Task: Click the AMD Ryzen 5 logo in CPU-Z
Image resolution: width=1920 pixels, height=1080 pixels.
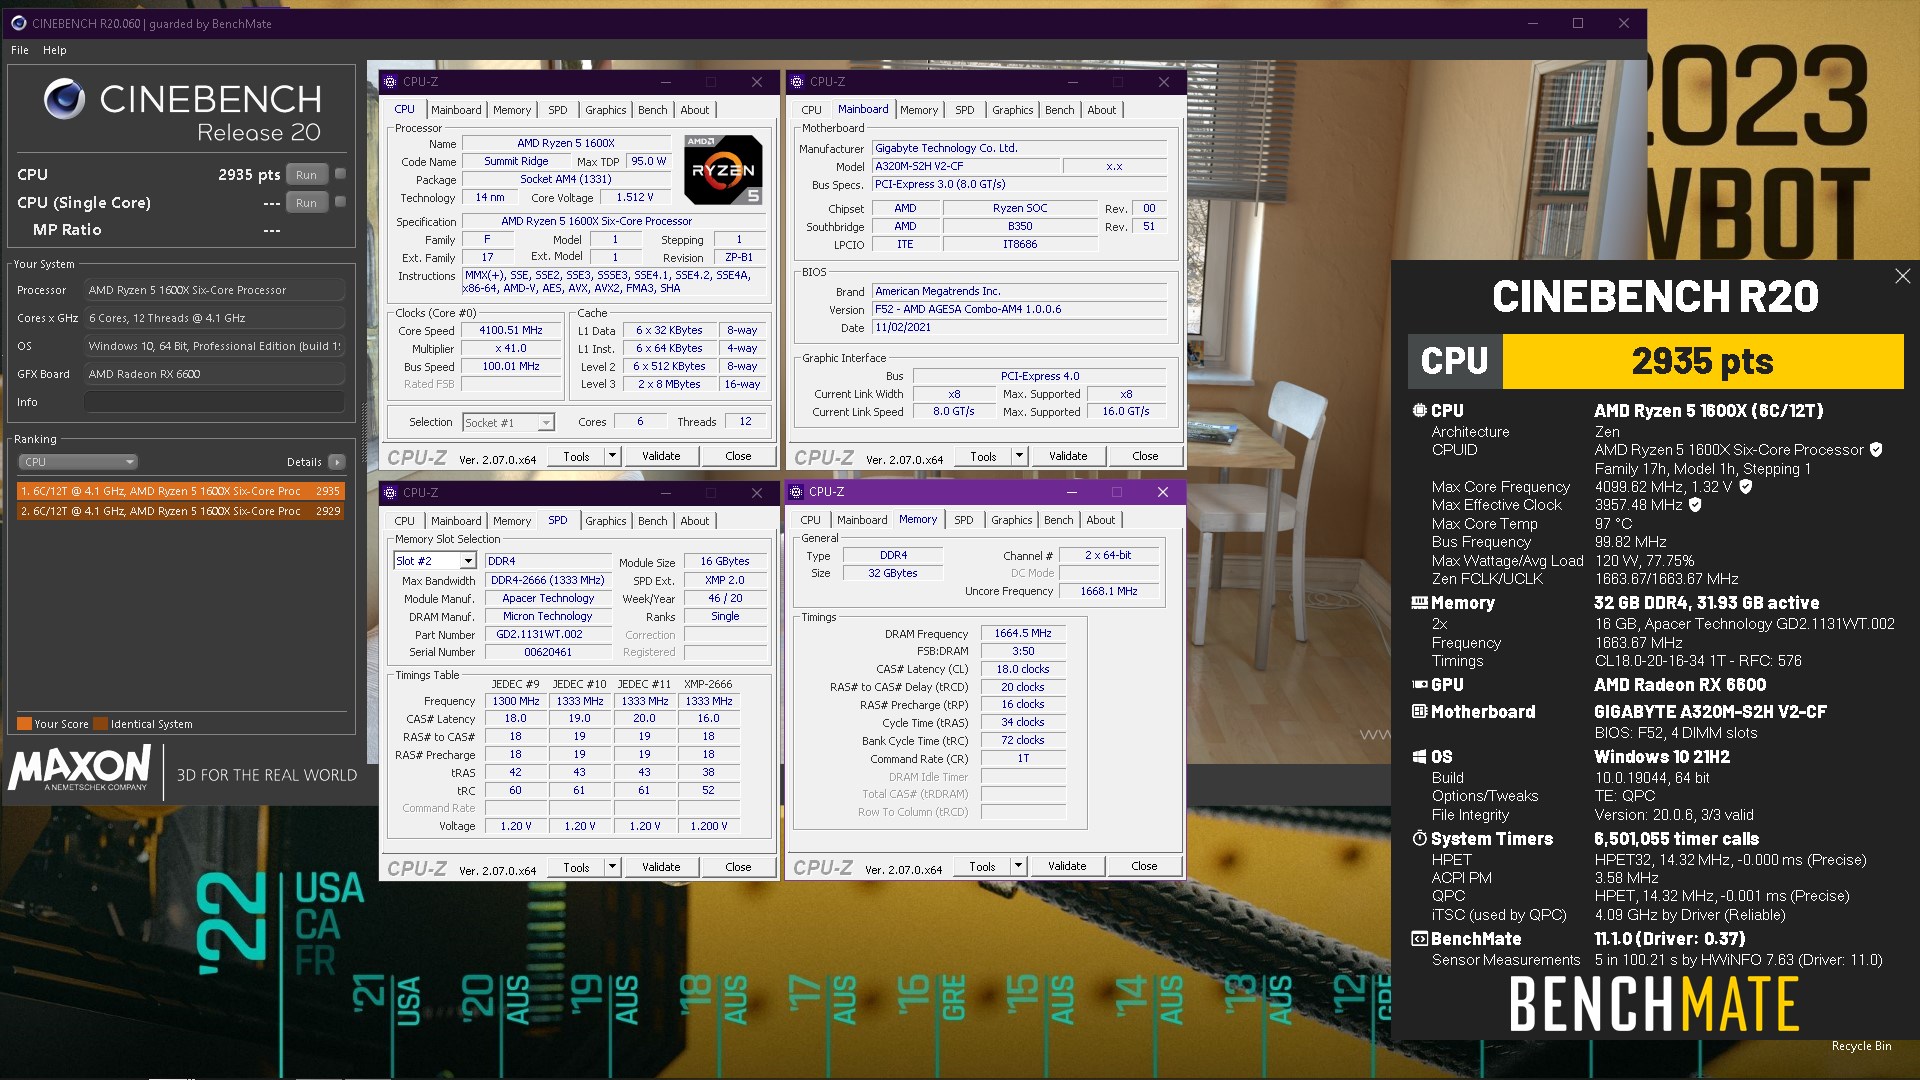Action: (724, 170)
